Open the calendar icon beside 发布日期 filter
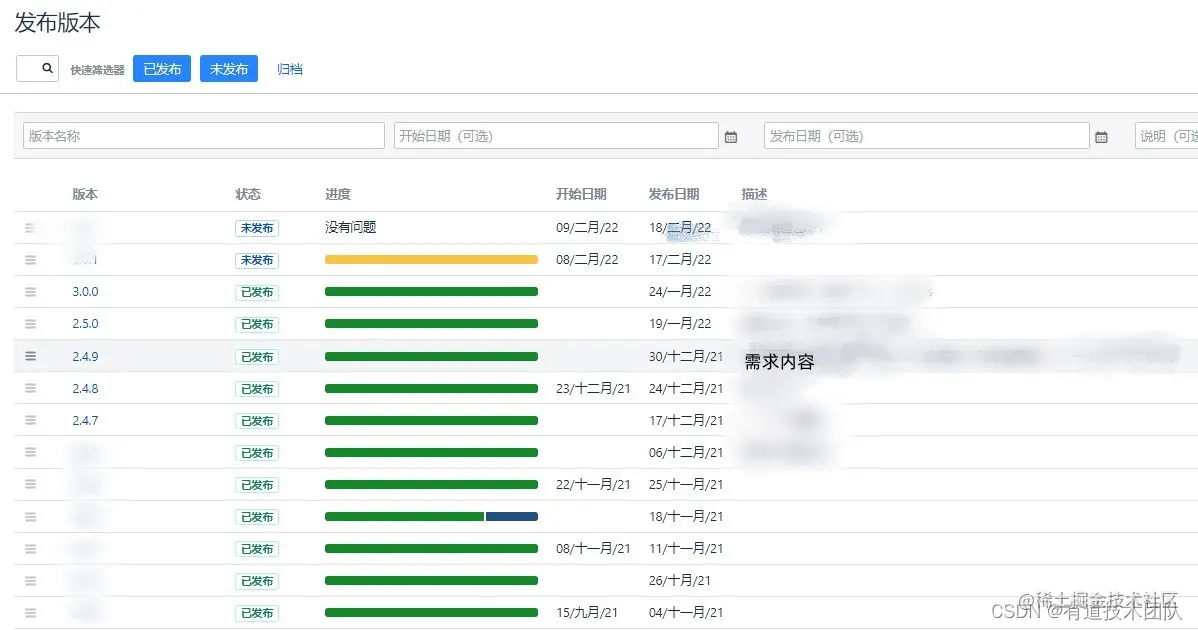Viewport: 1198px width, 630px height. tap(1102, 135)
